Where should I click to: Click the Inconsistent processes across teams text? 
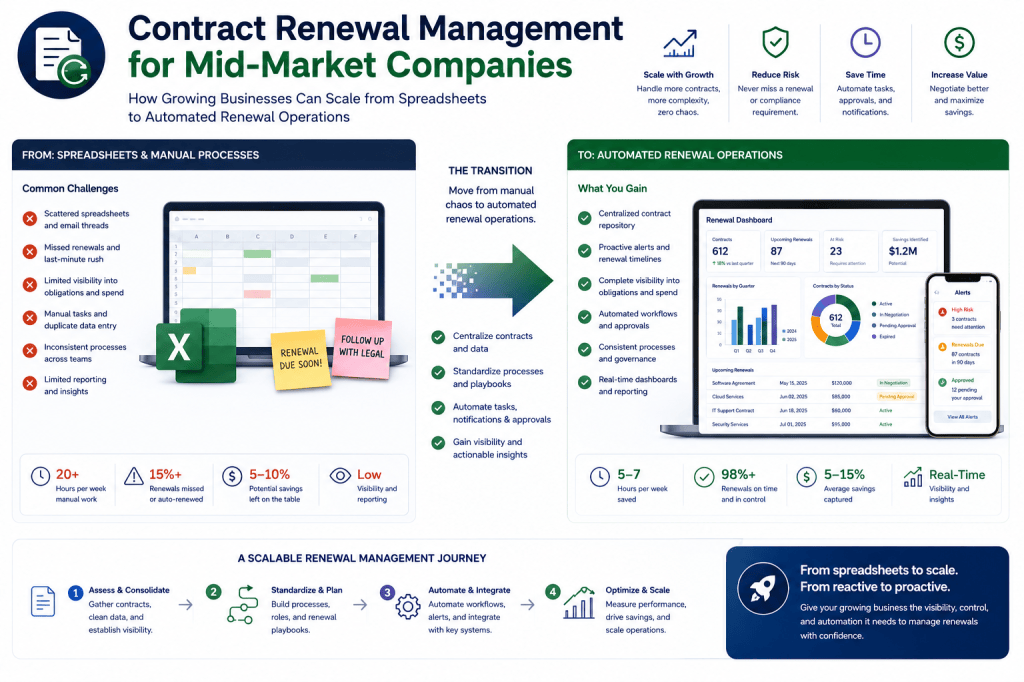pos(85,353)
